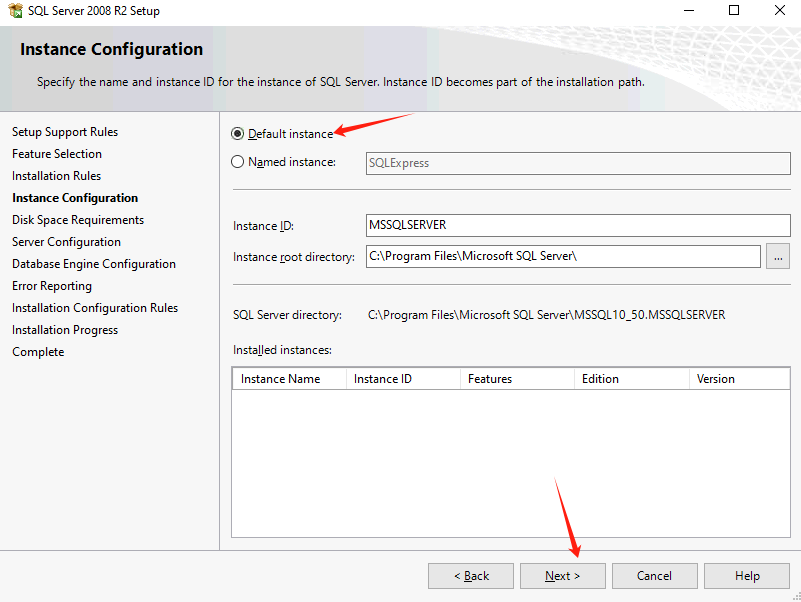Maximize the setup window
This screenshot has width=801, height=602.
coord(734,10)
